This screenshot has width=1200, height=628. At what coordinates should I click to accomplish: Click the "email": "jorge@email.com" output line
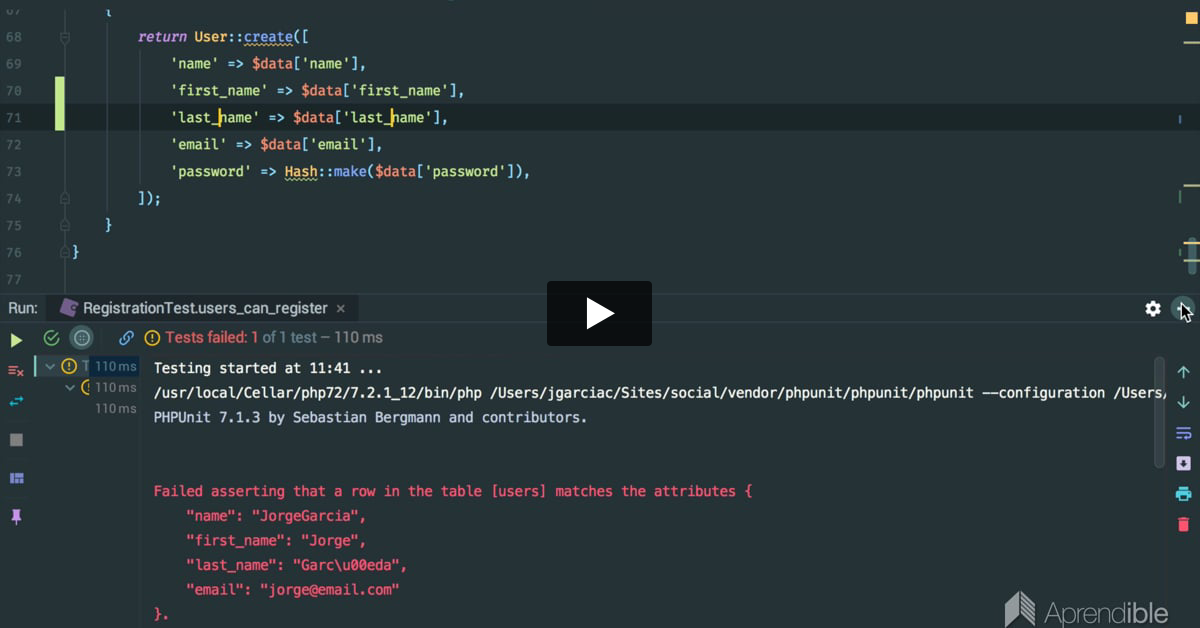293,590
